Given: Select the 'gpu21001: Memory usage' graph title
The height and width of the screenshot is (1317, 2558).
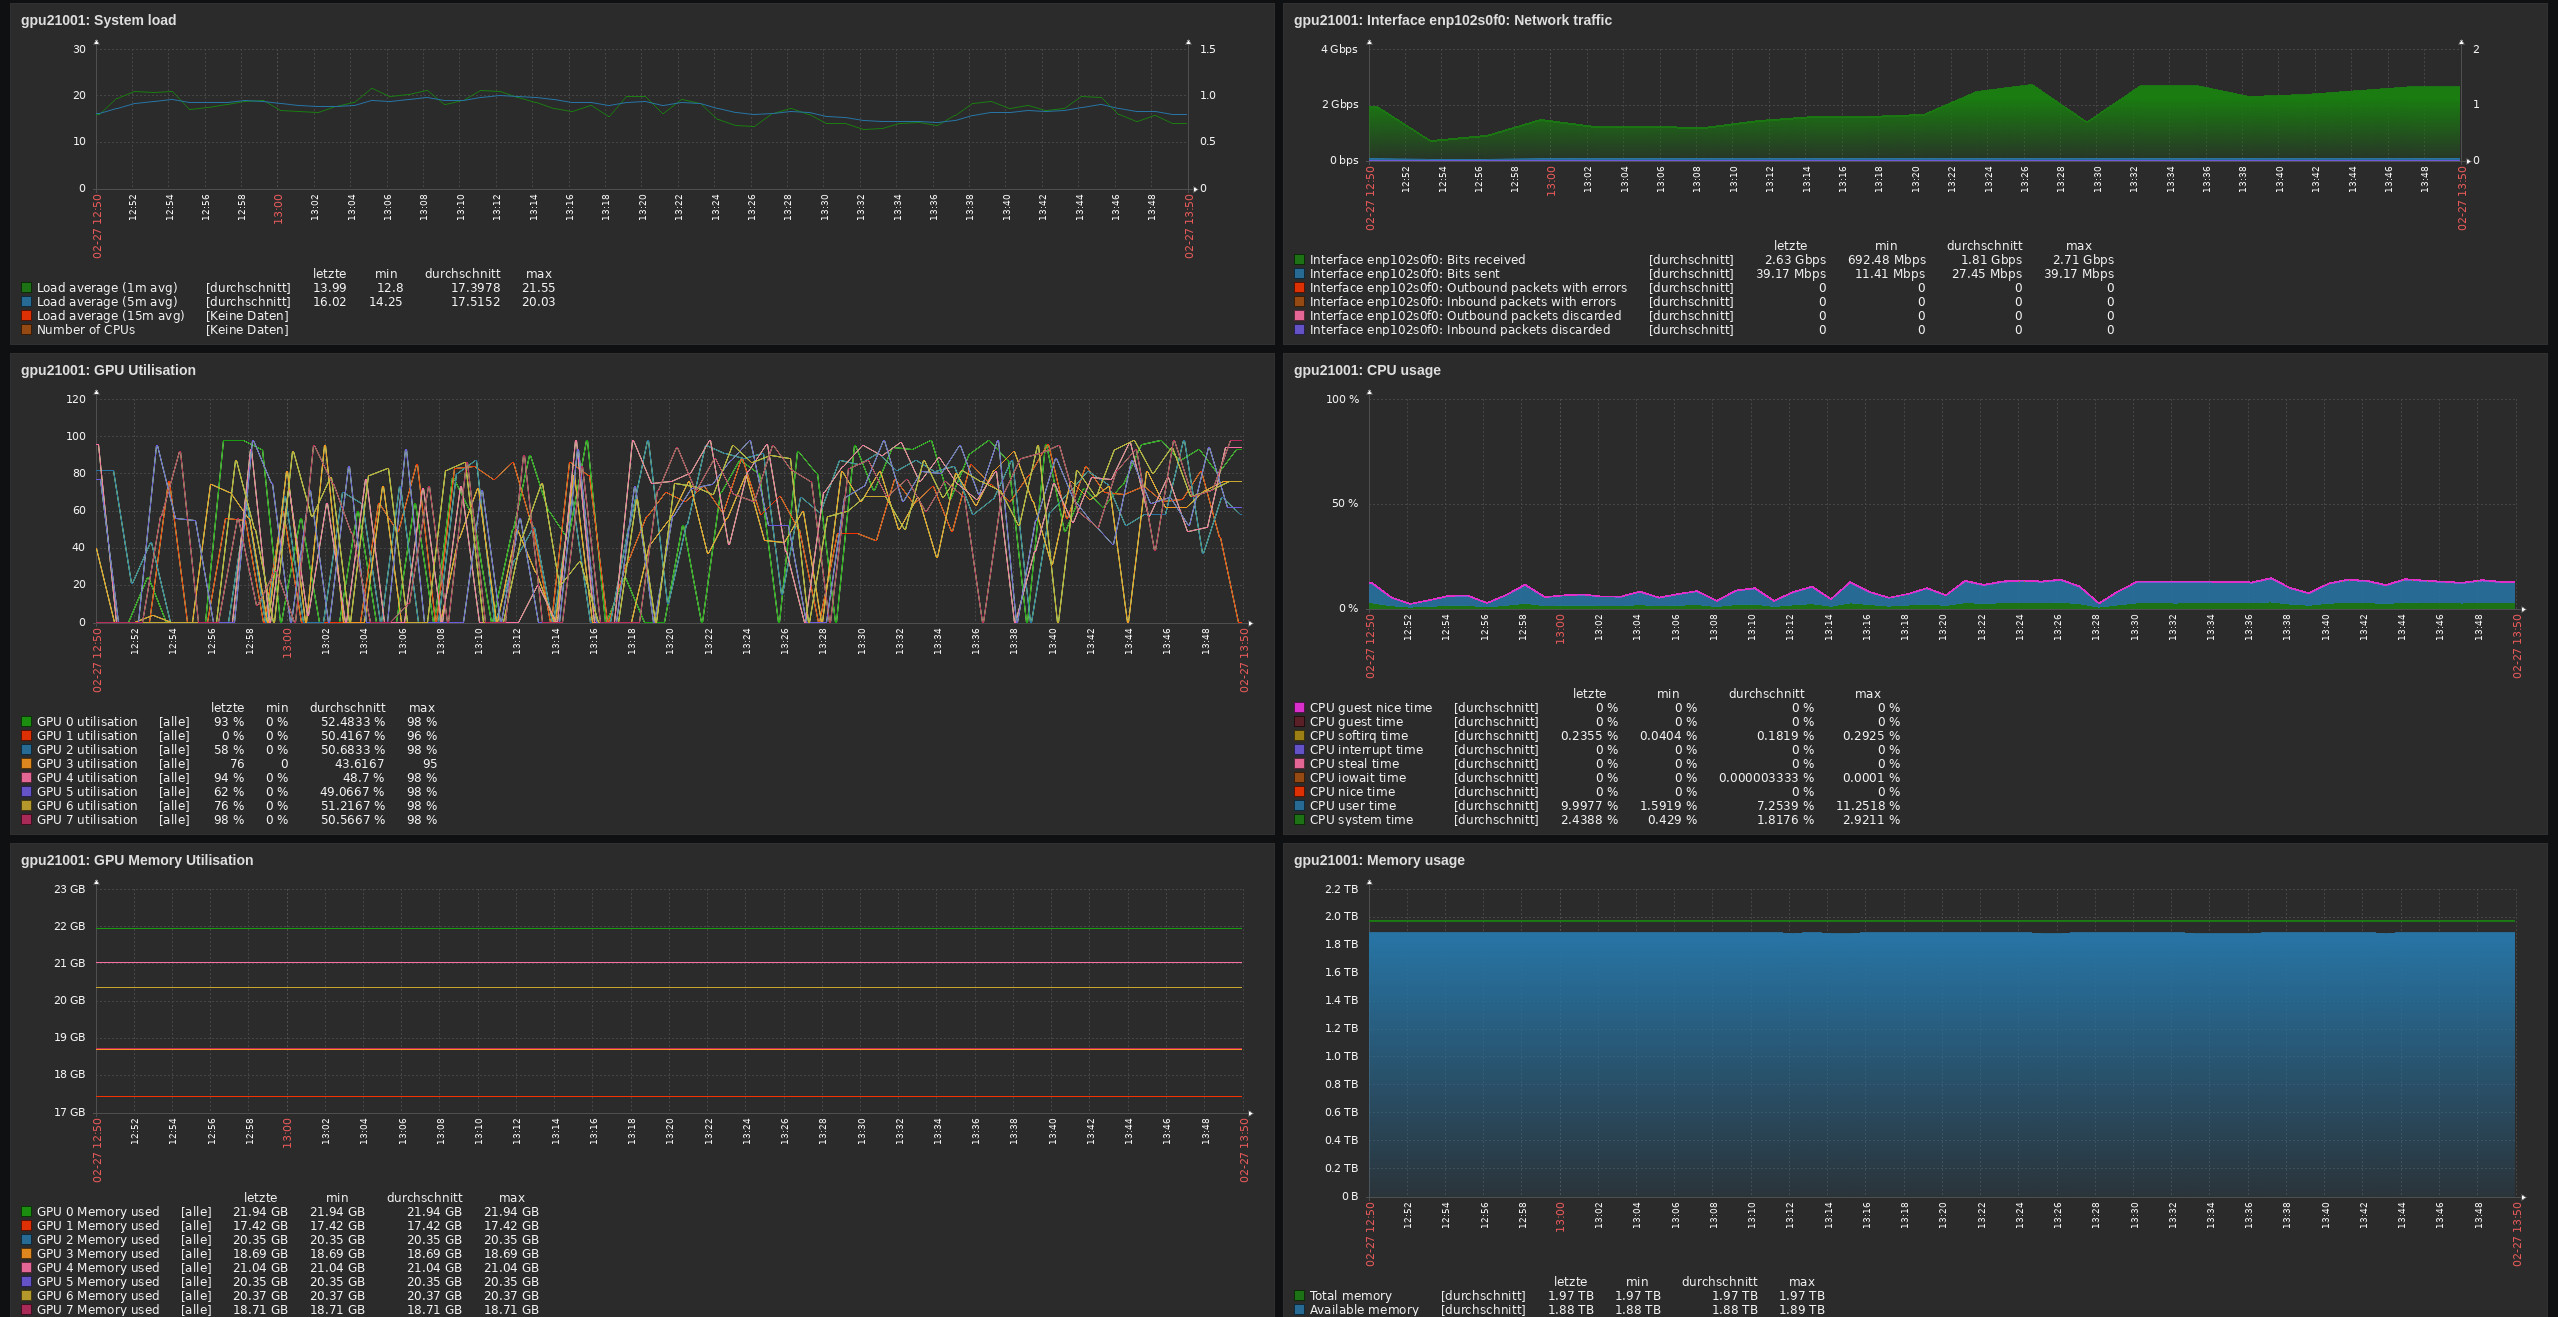Looking at the screenshot, I should pos(1379,860).
